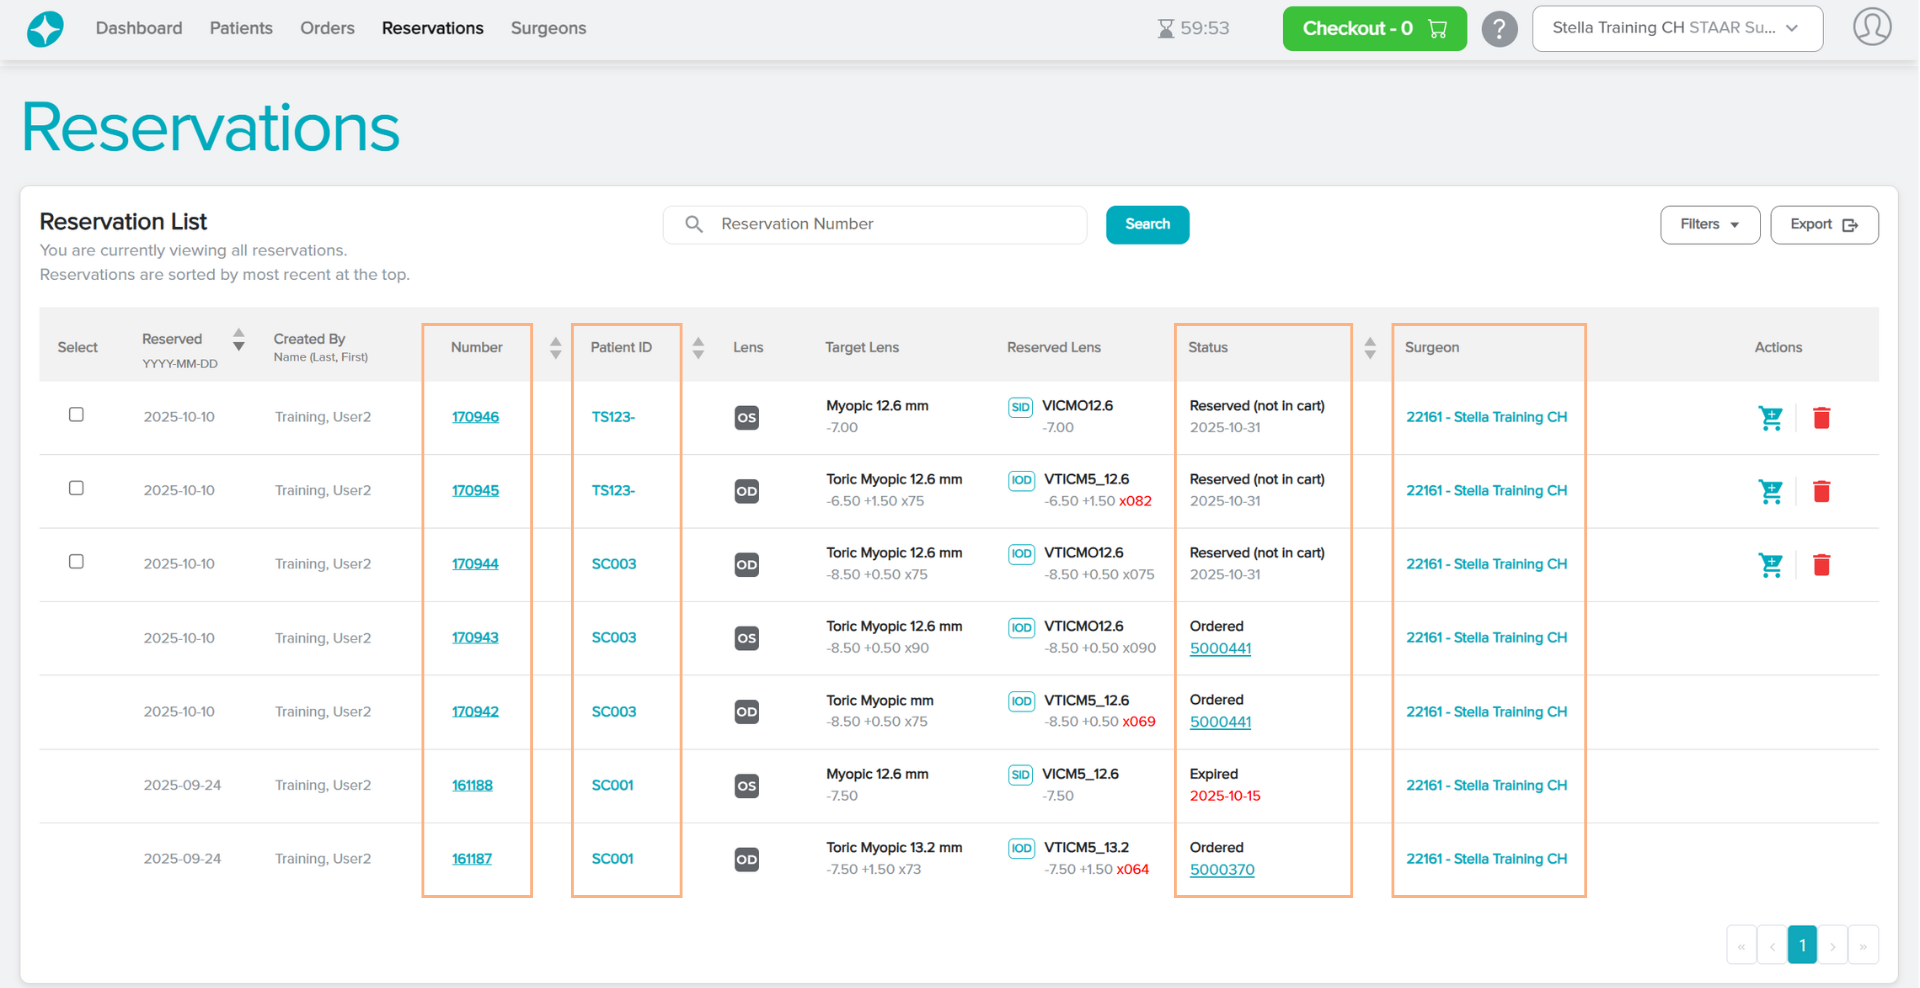Delete reservation 170945 with trash icon
This screenshot has height=988, width=1920.
pos(1821,491)
